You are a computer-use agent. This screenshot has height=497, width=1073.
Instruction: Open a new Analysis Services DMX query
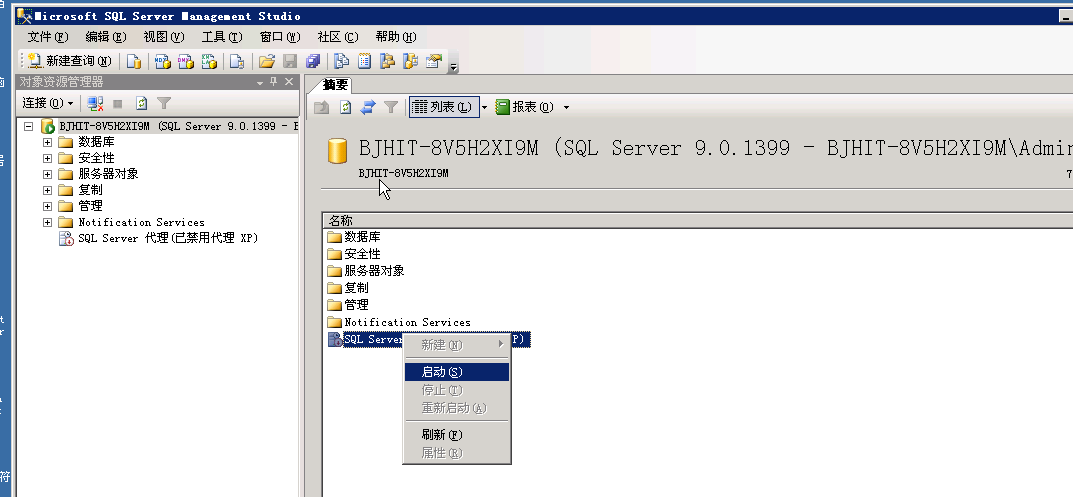pyautogui.click(x=186, y=62)
